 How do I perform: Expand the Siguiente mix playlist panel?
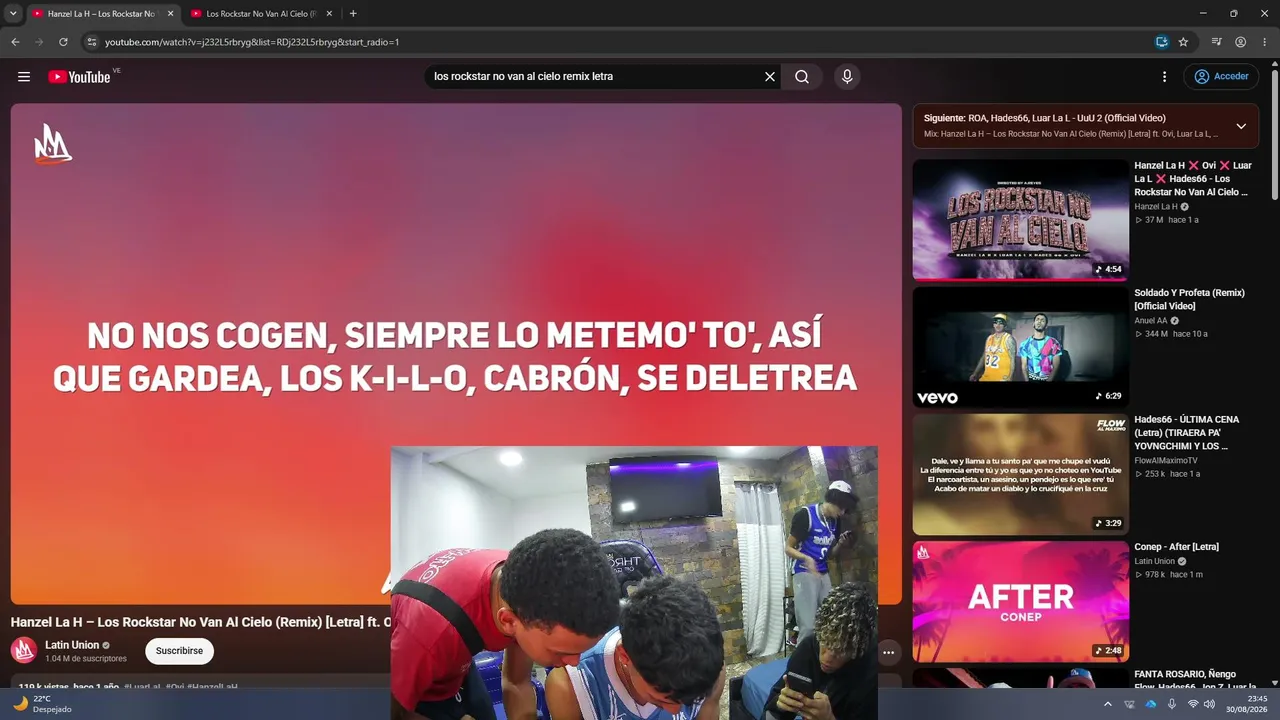[1241, 126]
